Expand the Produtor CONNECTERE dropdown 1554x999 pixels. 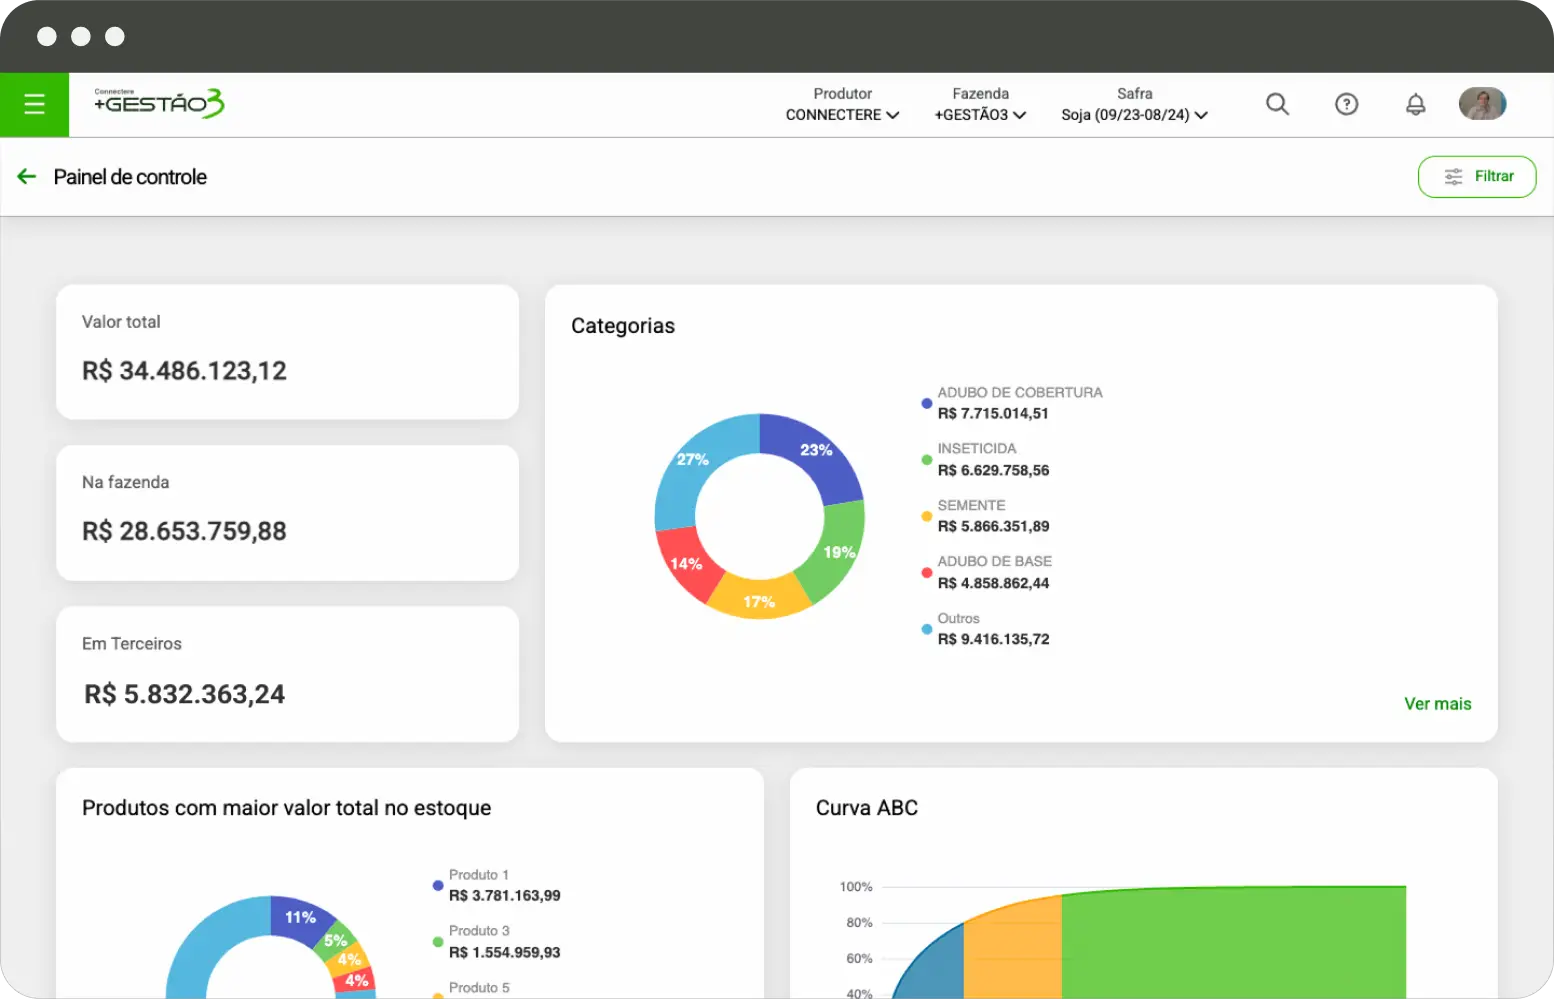pos(842,105)
